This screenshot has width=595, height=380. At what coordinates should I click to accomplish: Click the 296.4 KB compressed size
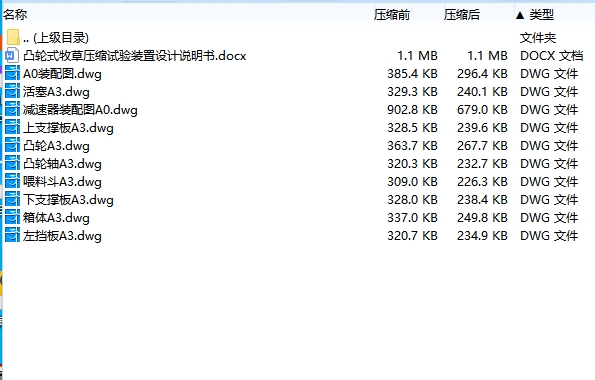tap(482, 74)
